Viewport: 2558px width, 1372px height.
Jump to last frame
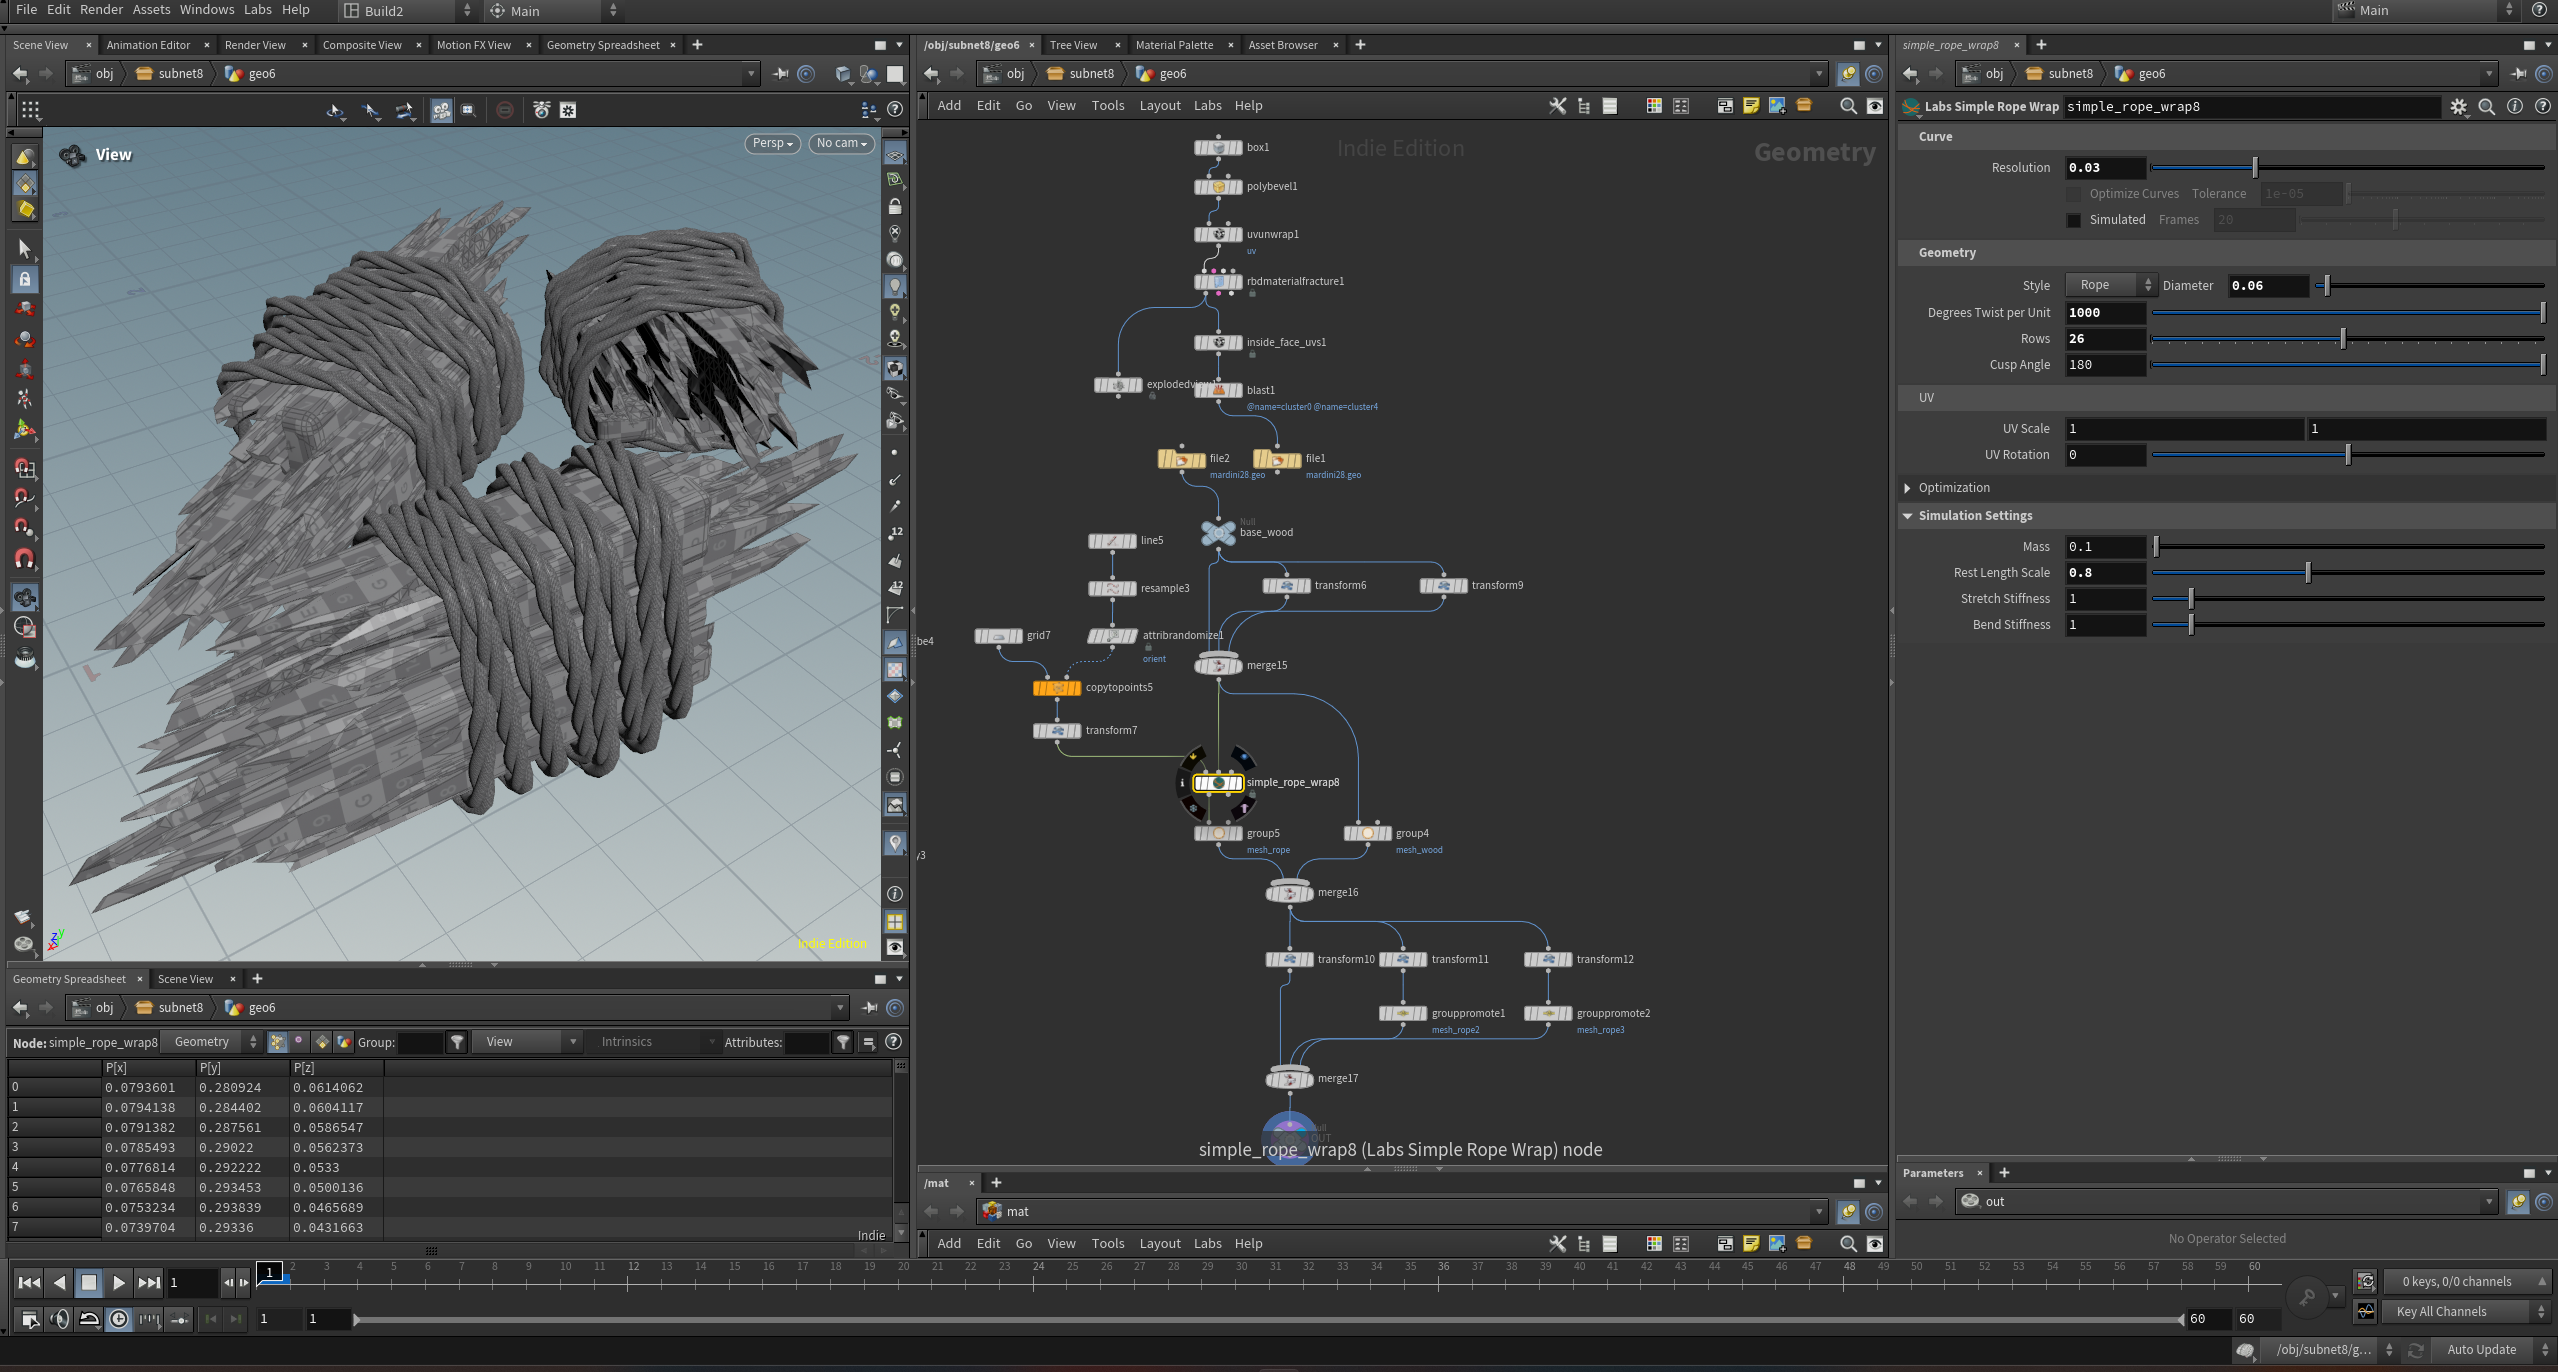[x=148, y=1283]
